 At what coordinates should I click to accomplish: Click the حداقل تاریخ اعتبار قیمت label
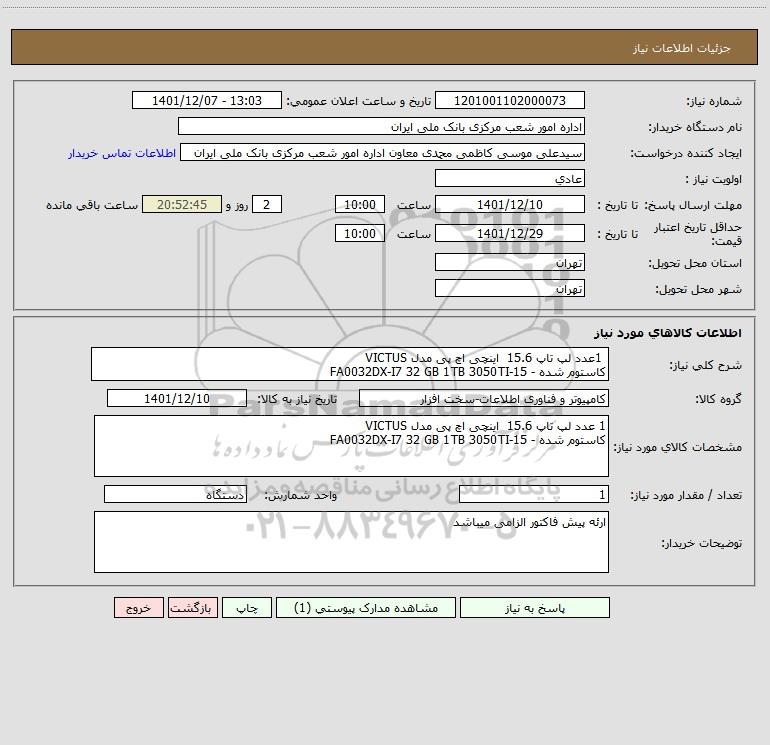[x=698, y=234]
